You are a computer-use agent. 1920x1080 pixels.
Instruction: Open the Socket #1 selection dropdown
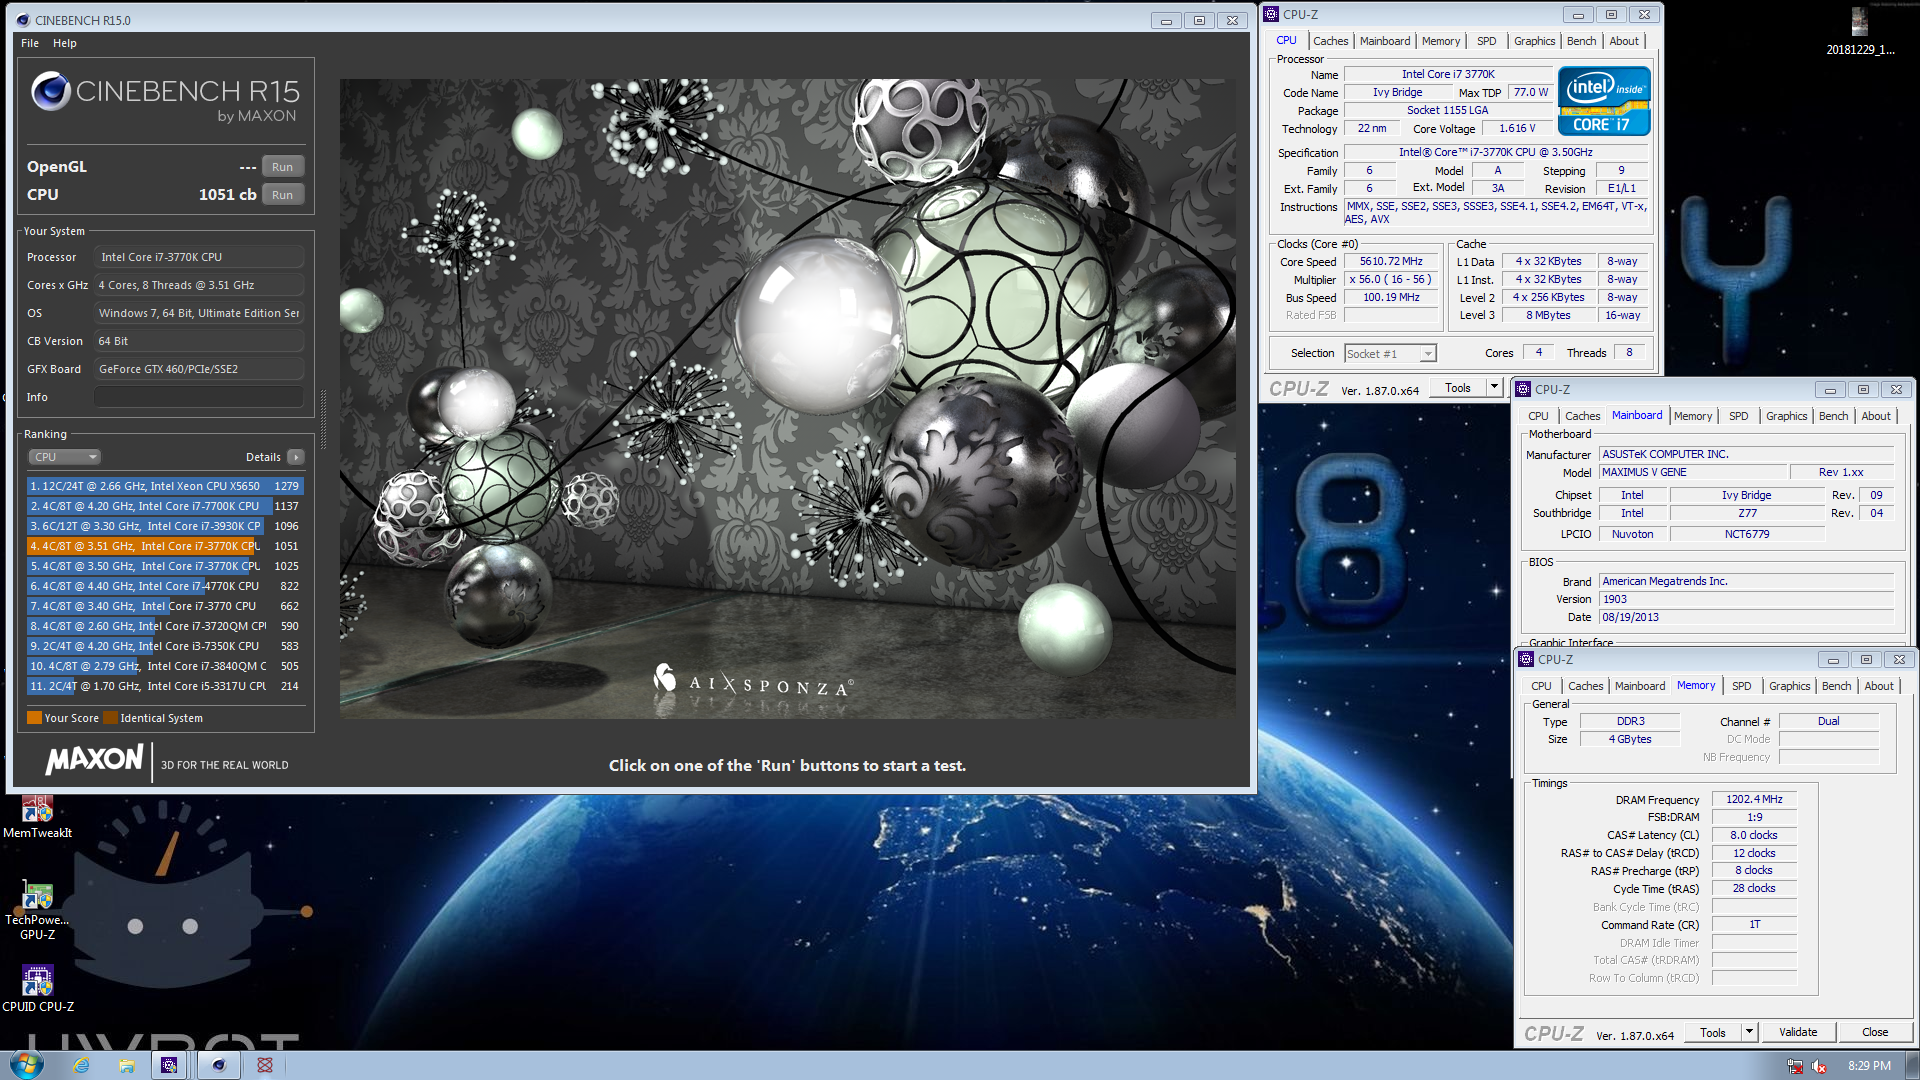1390,353
